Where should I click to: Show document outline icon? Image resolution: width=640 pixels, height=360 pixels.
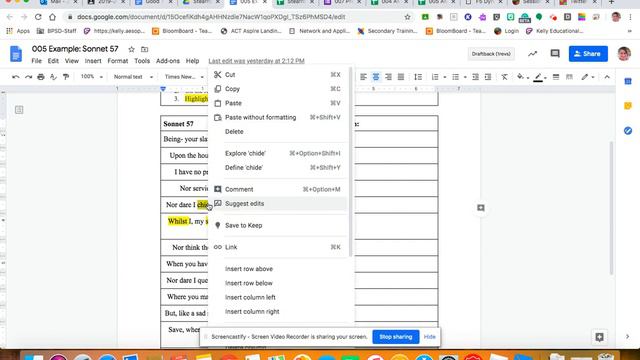point(19,110)
